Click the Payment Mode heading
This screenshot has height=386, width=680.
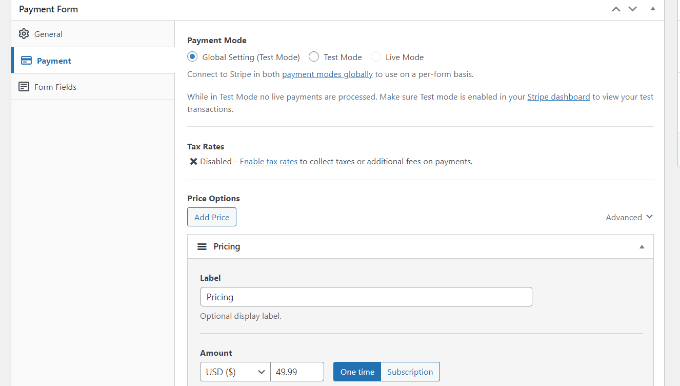[217, 40]
